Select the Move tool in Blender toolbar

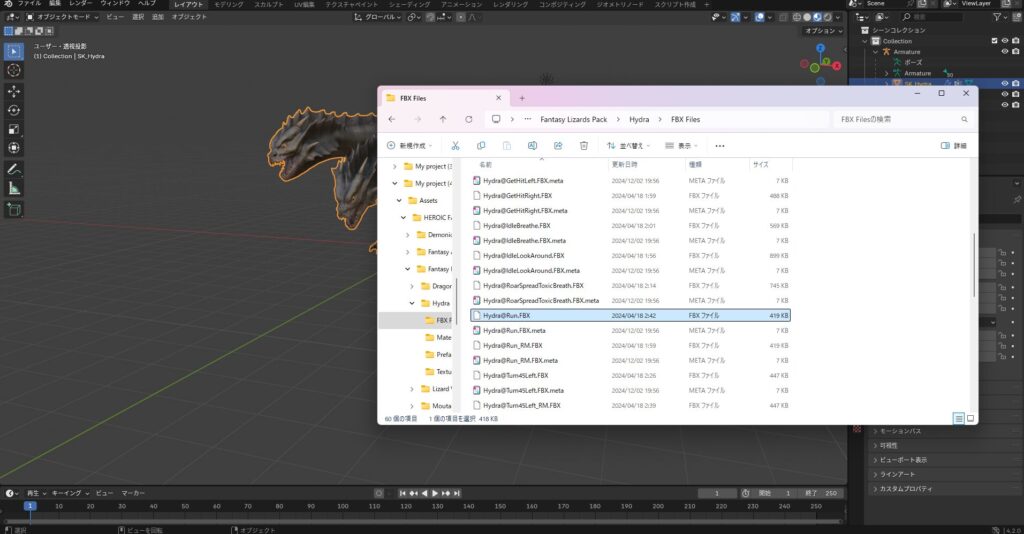click(x=14, y=91)
